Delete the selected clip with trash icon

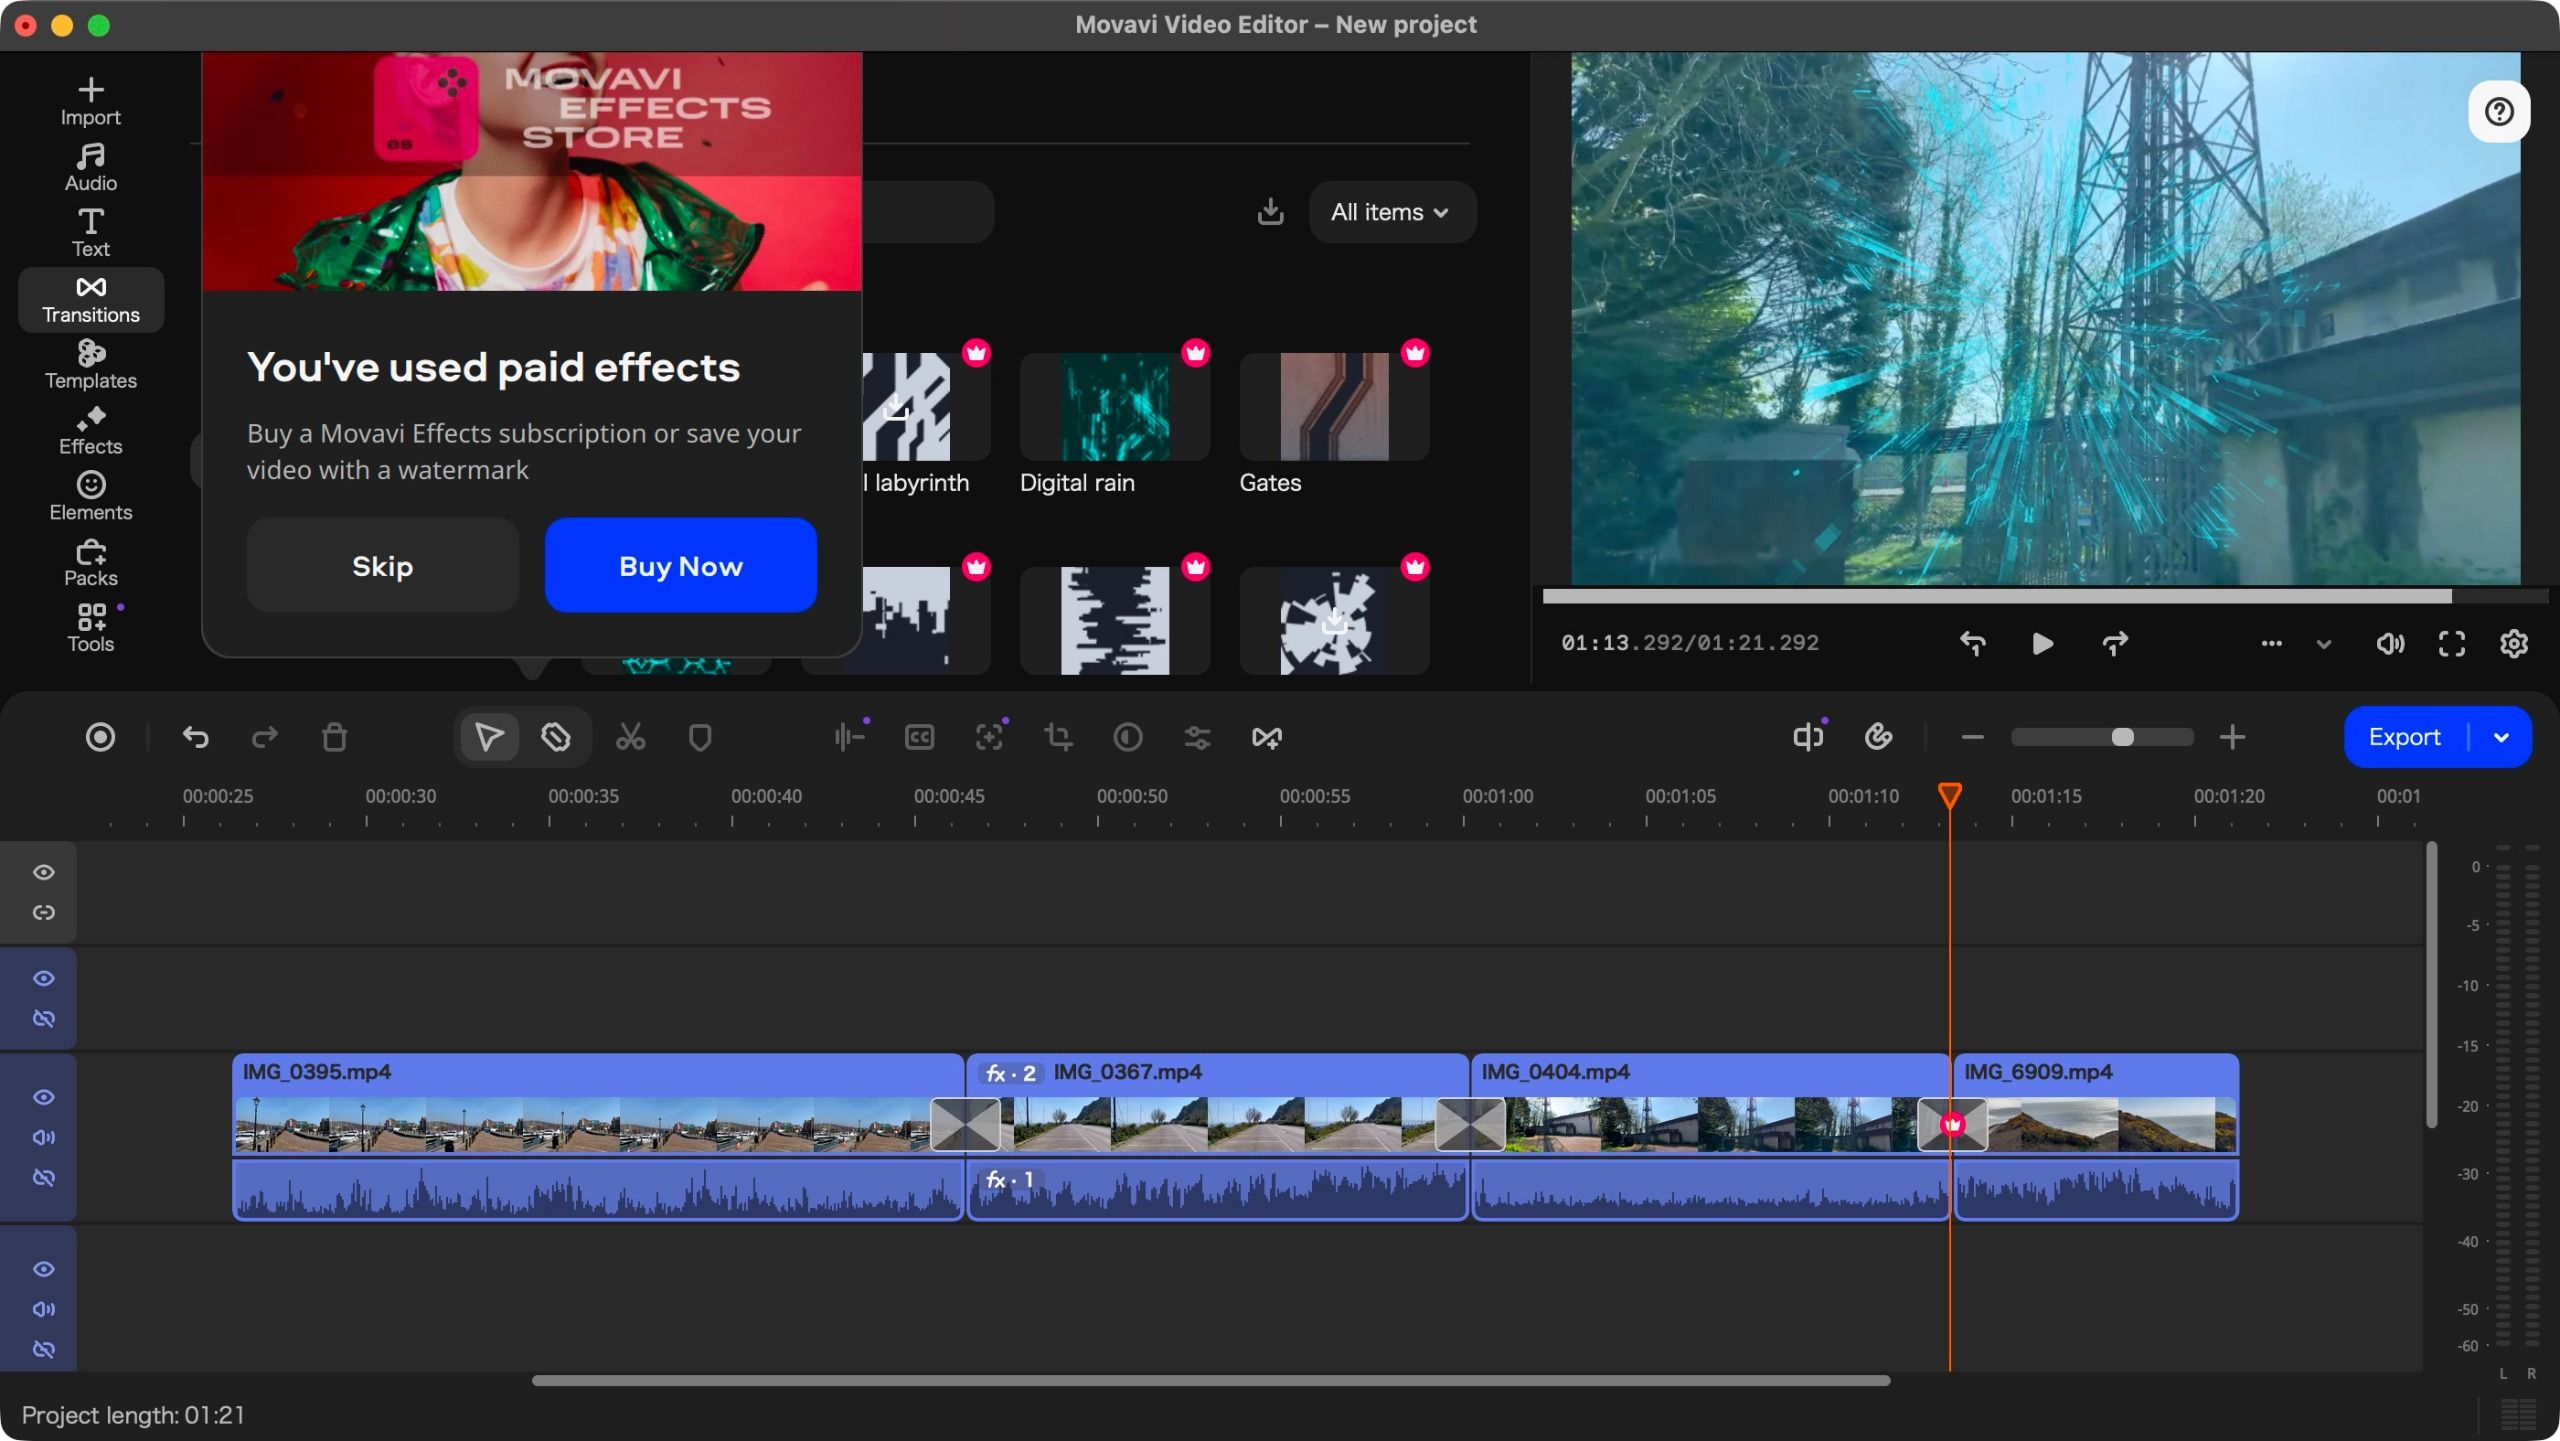[334, 738]
